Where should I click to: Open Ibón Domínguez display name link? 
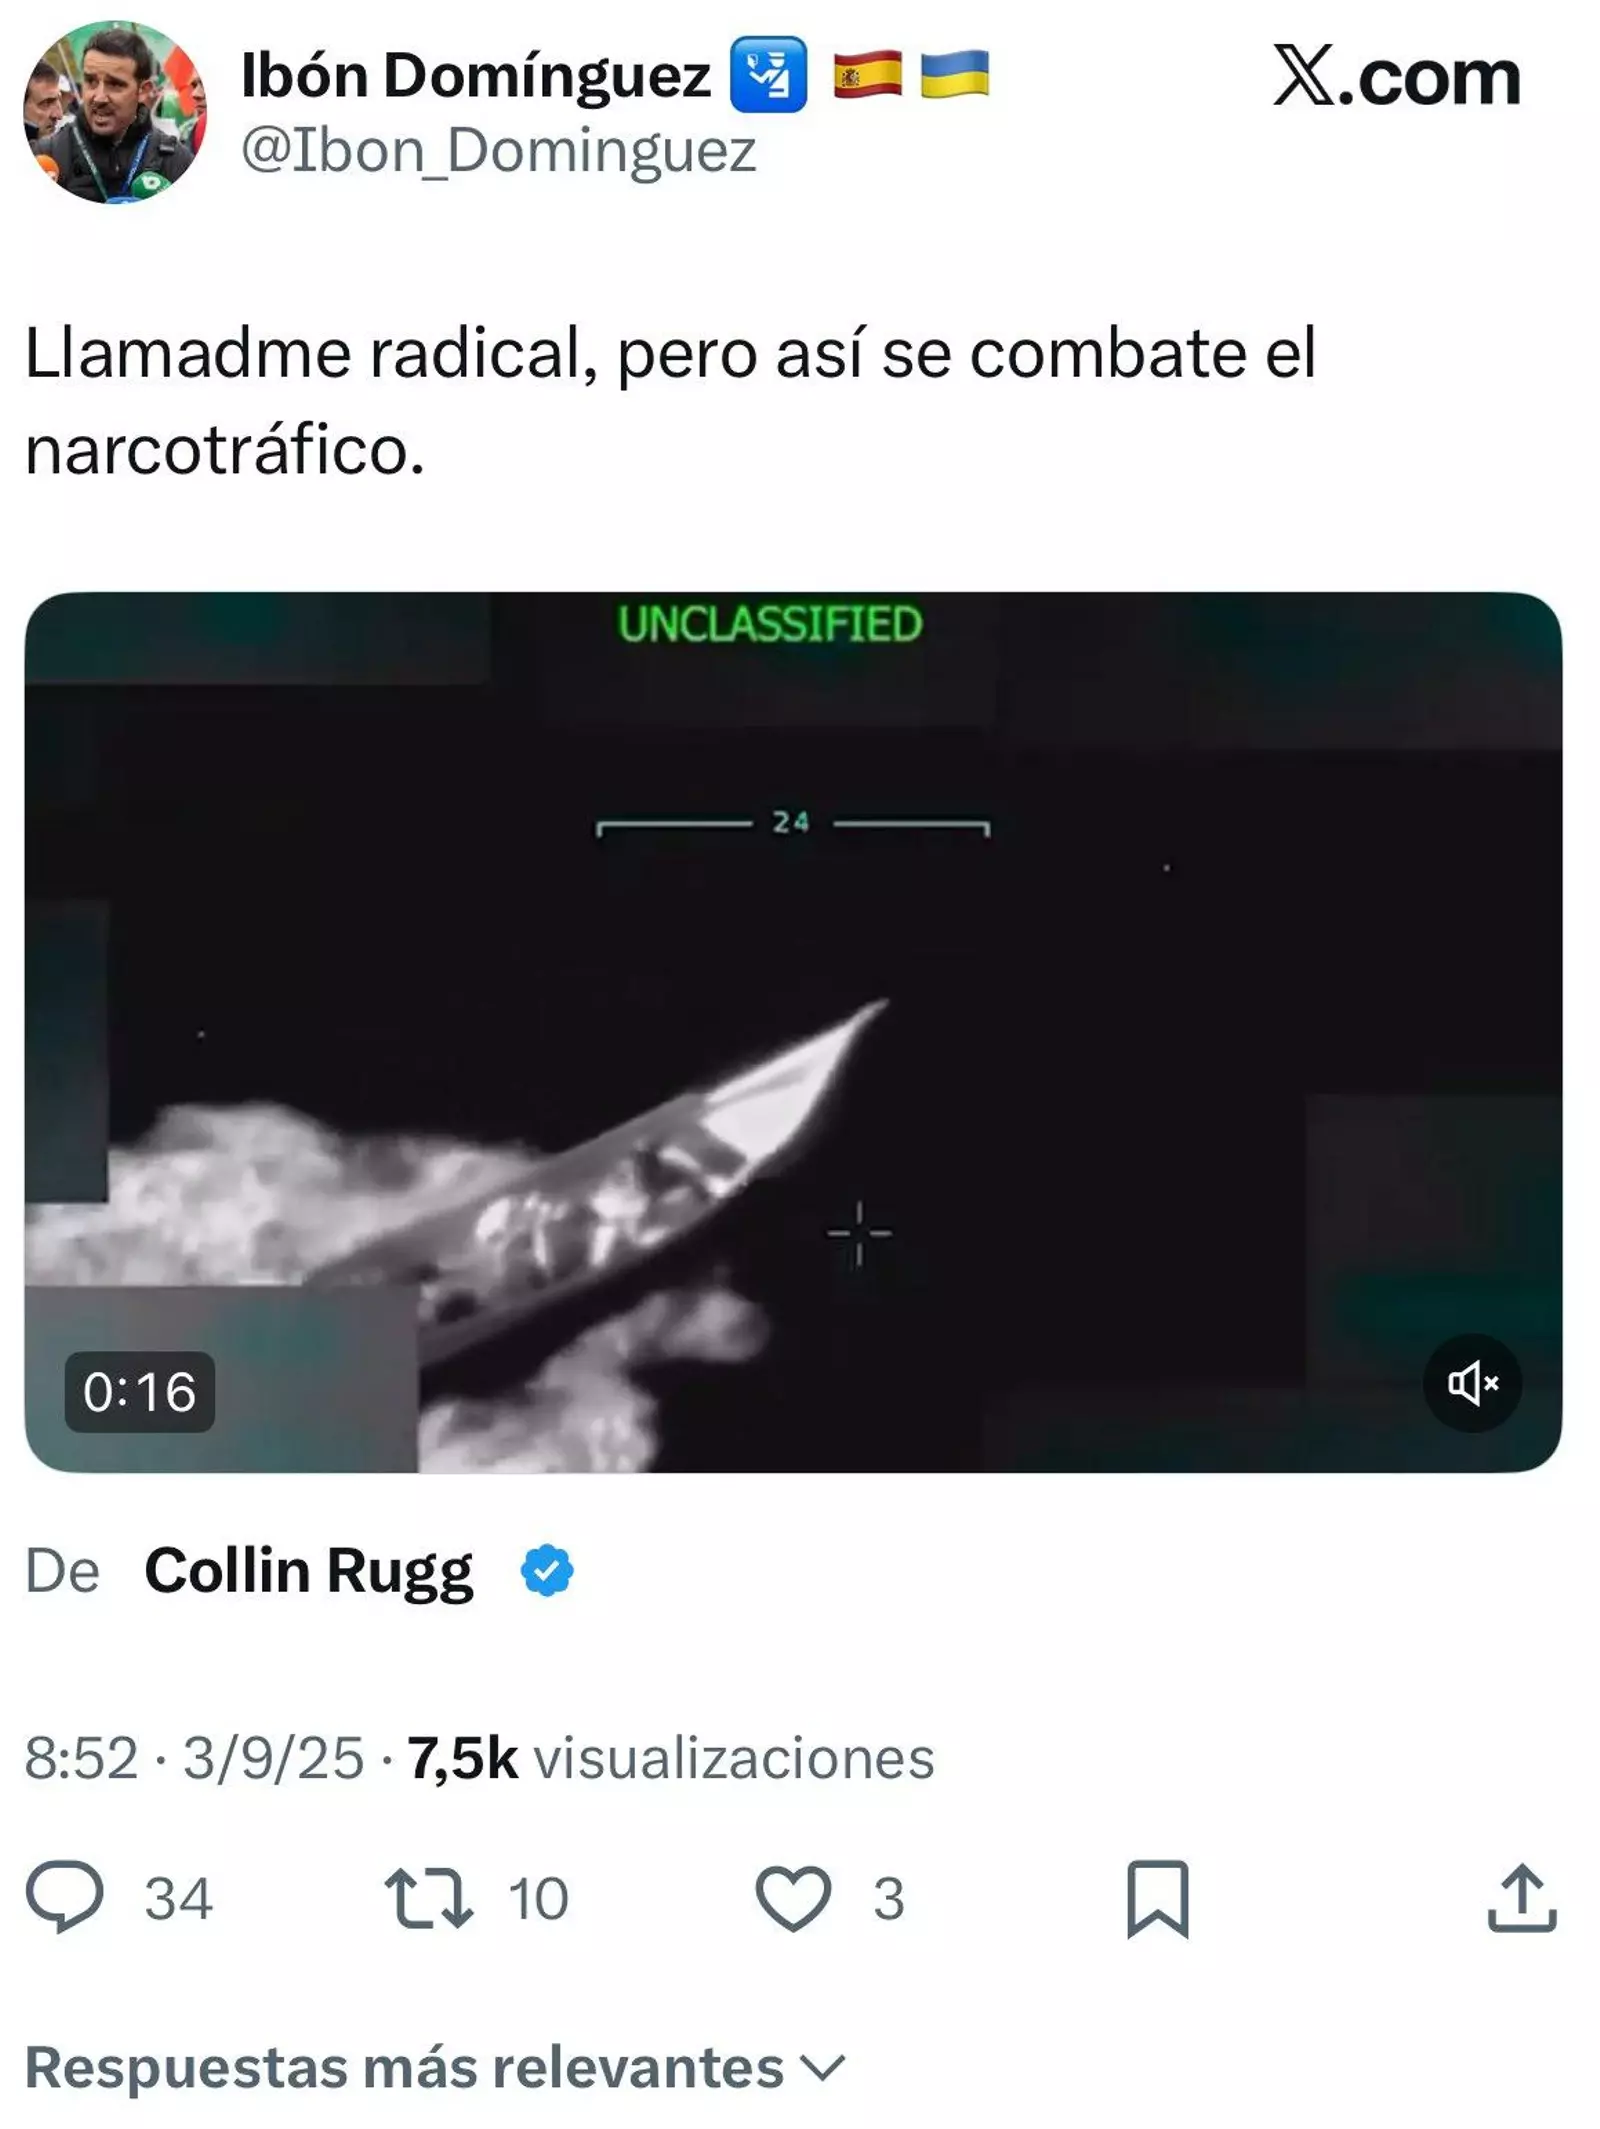476,75
